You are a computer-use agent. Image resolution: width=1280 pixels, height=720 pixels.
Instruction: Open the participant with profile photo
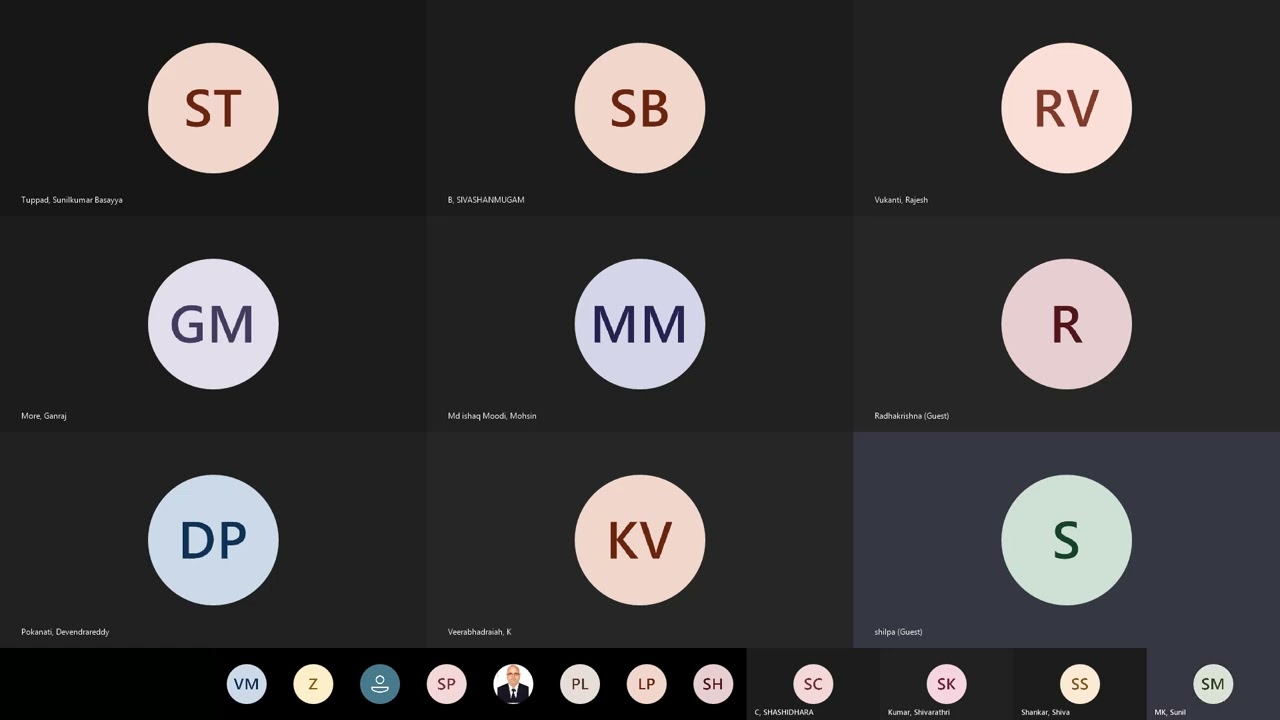[513, 684]
